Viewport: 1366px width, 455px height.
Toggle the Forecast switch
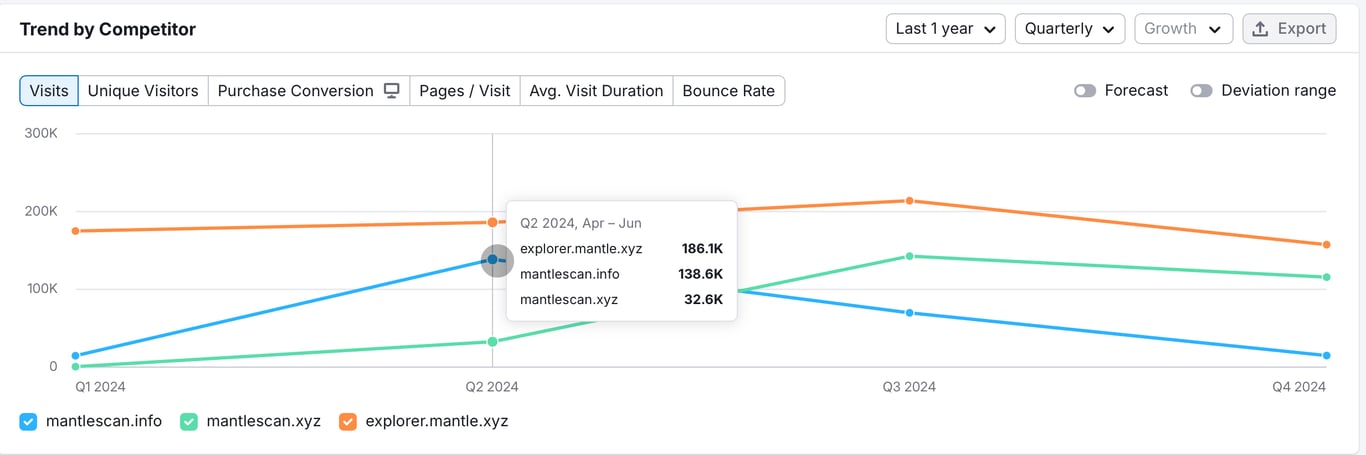1085,91
